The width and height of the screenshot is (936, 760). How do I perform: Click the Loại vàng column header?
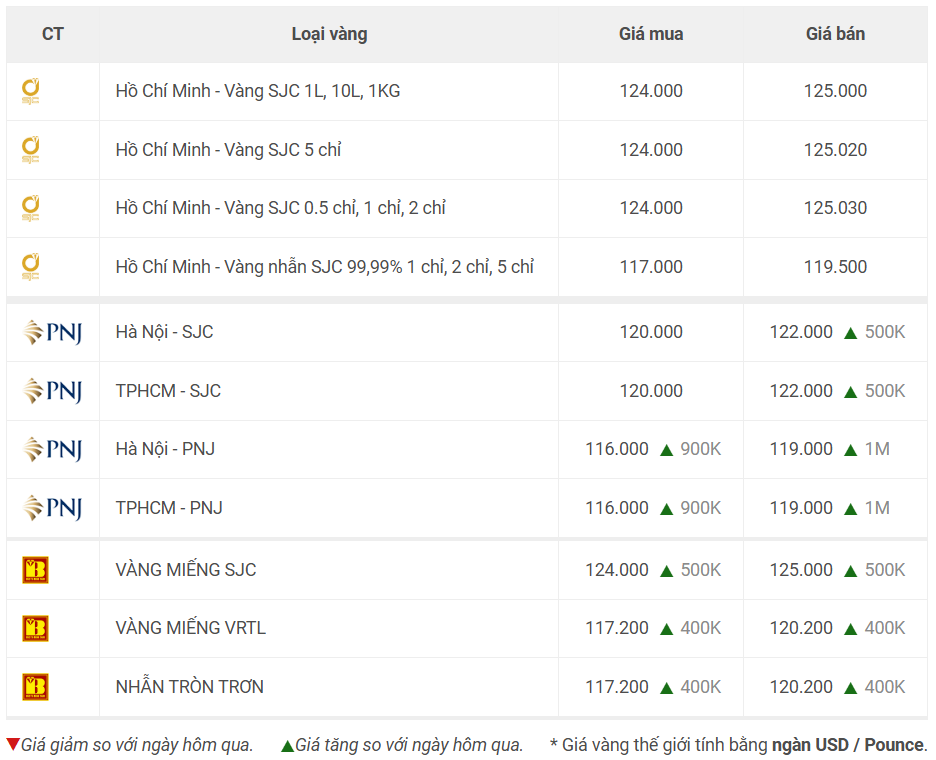pyautogui.click(x=329, y=34)
